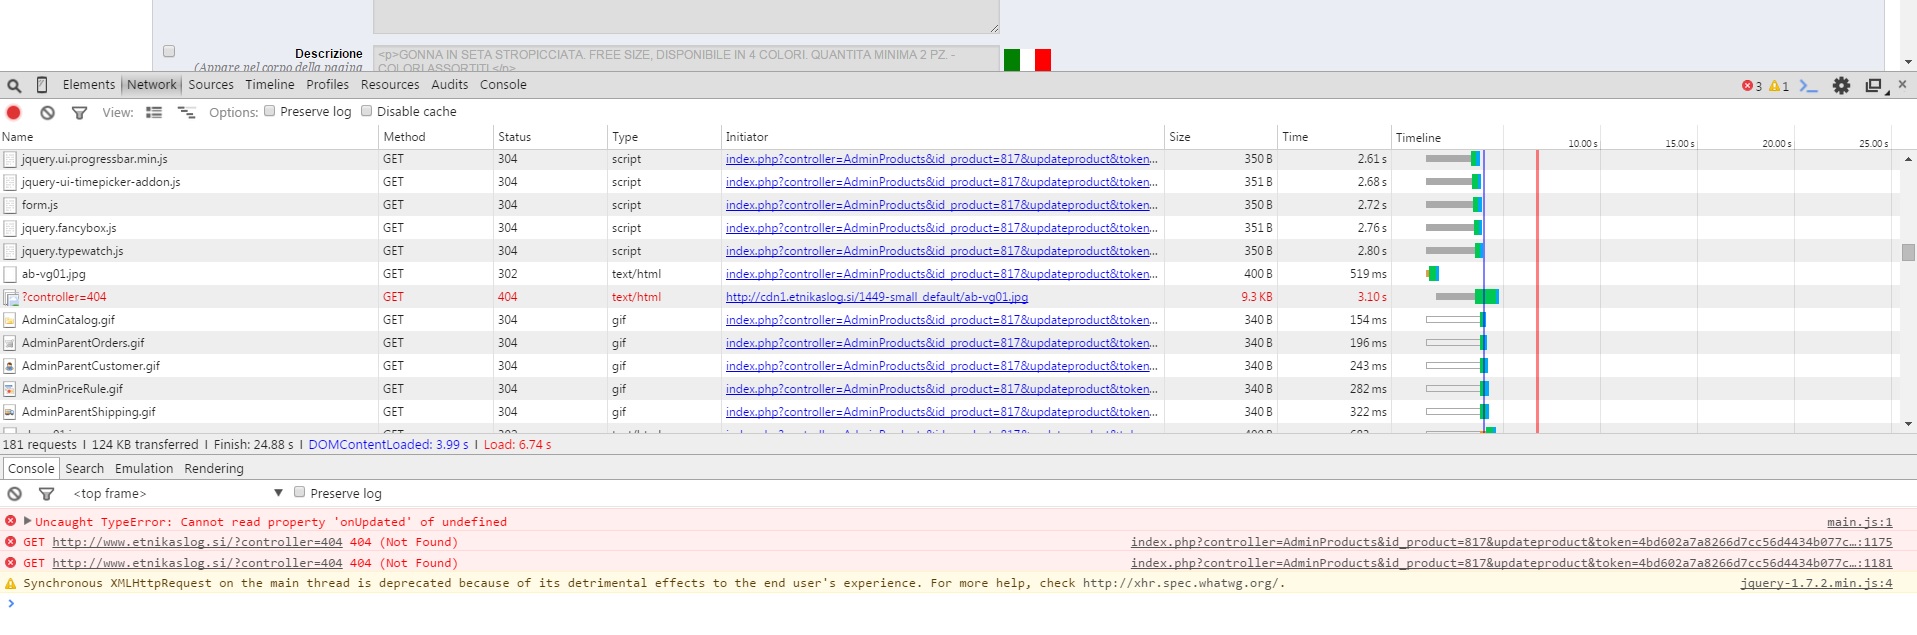Open DevTools settings gear
Screen dimensions: 1917x635
coord(1841,86)
